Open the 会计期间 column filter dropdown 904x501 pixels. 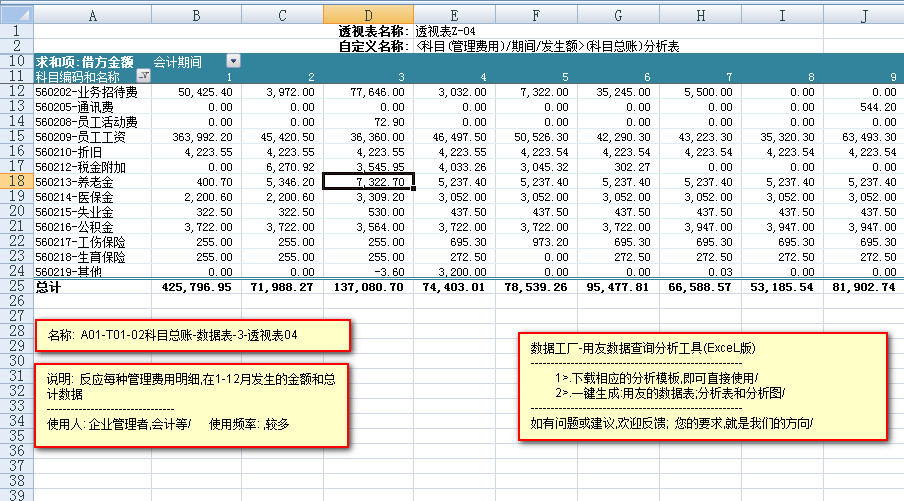tap(233, 62)
